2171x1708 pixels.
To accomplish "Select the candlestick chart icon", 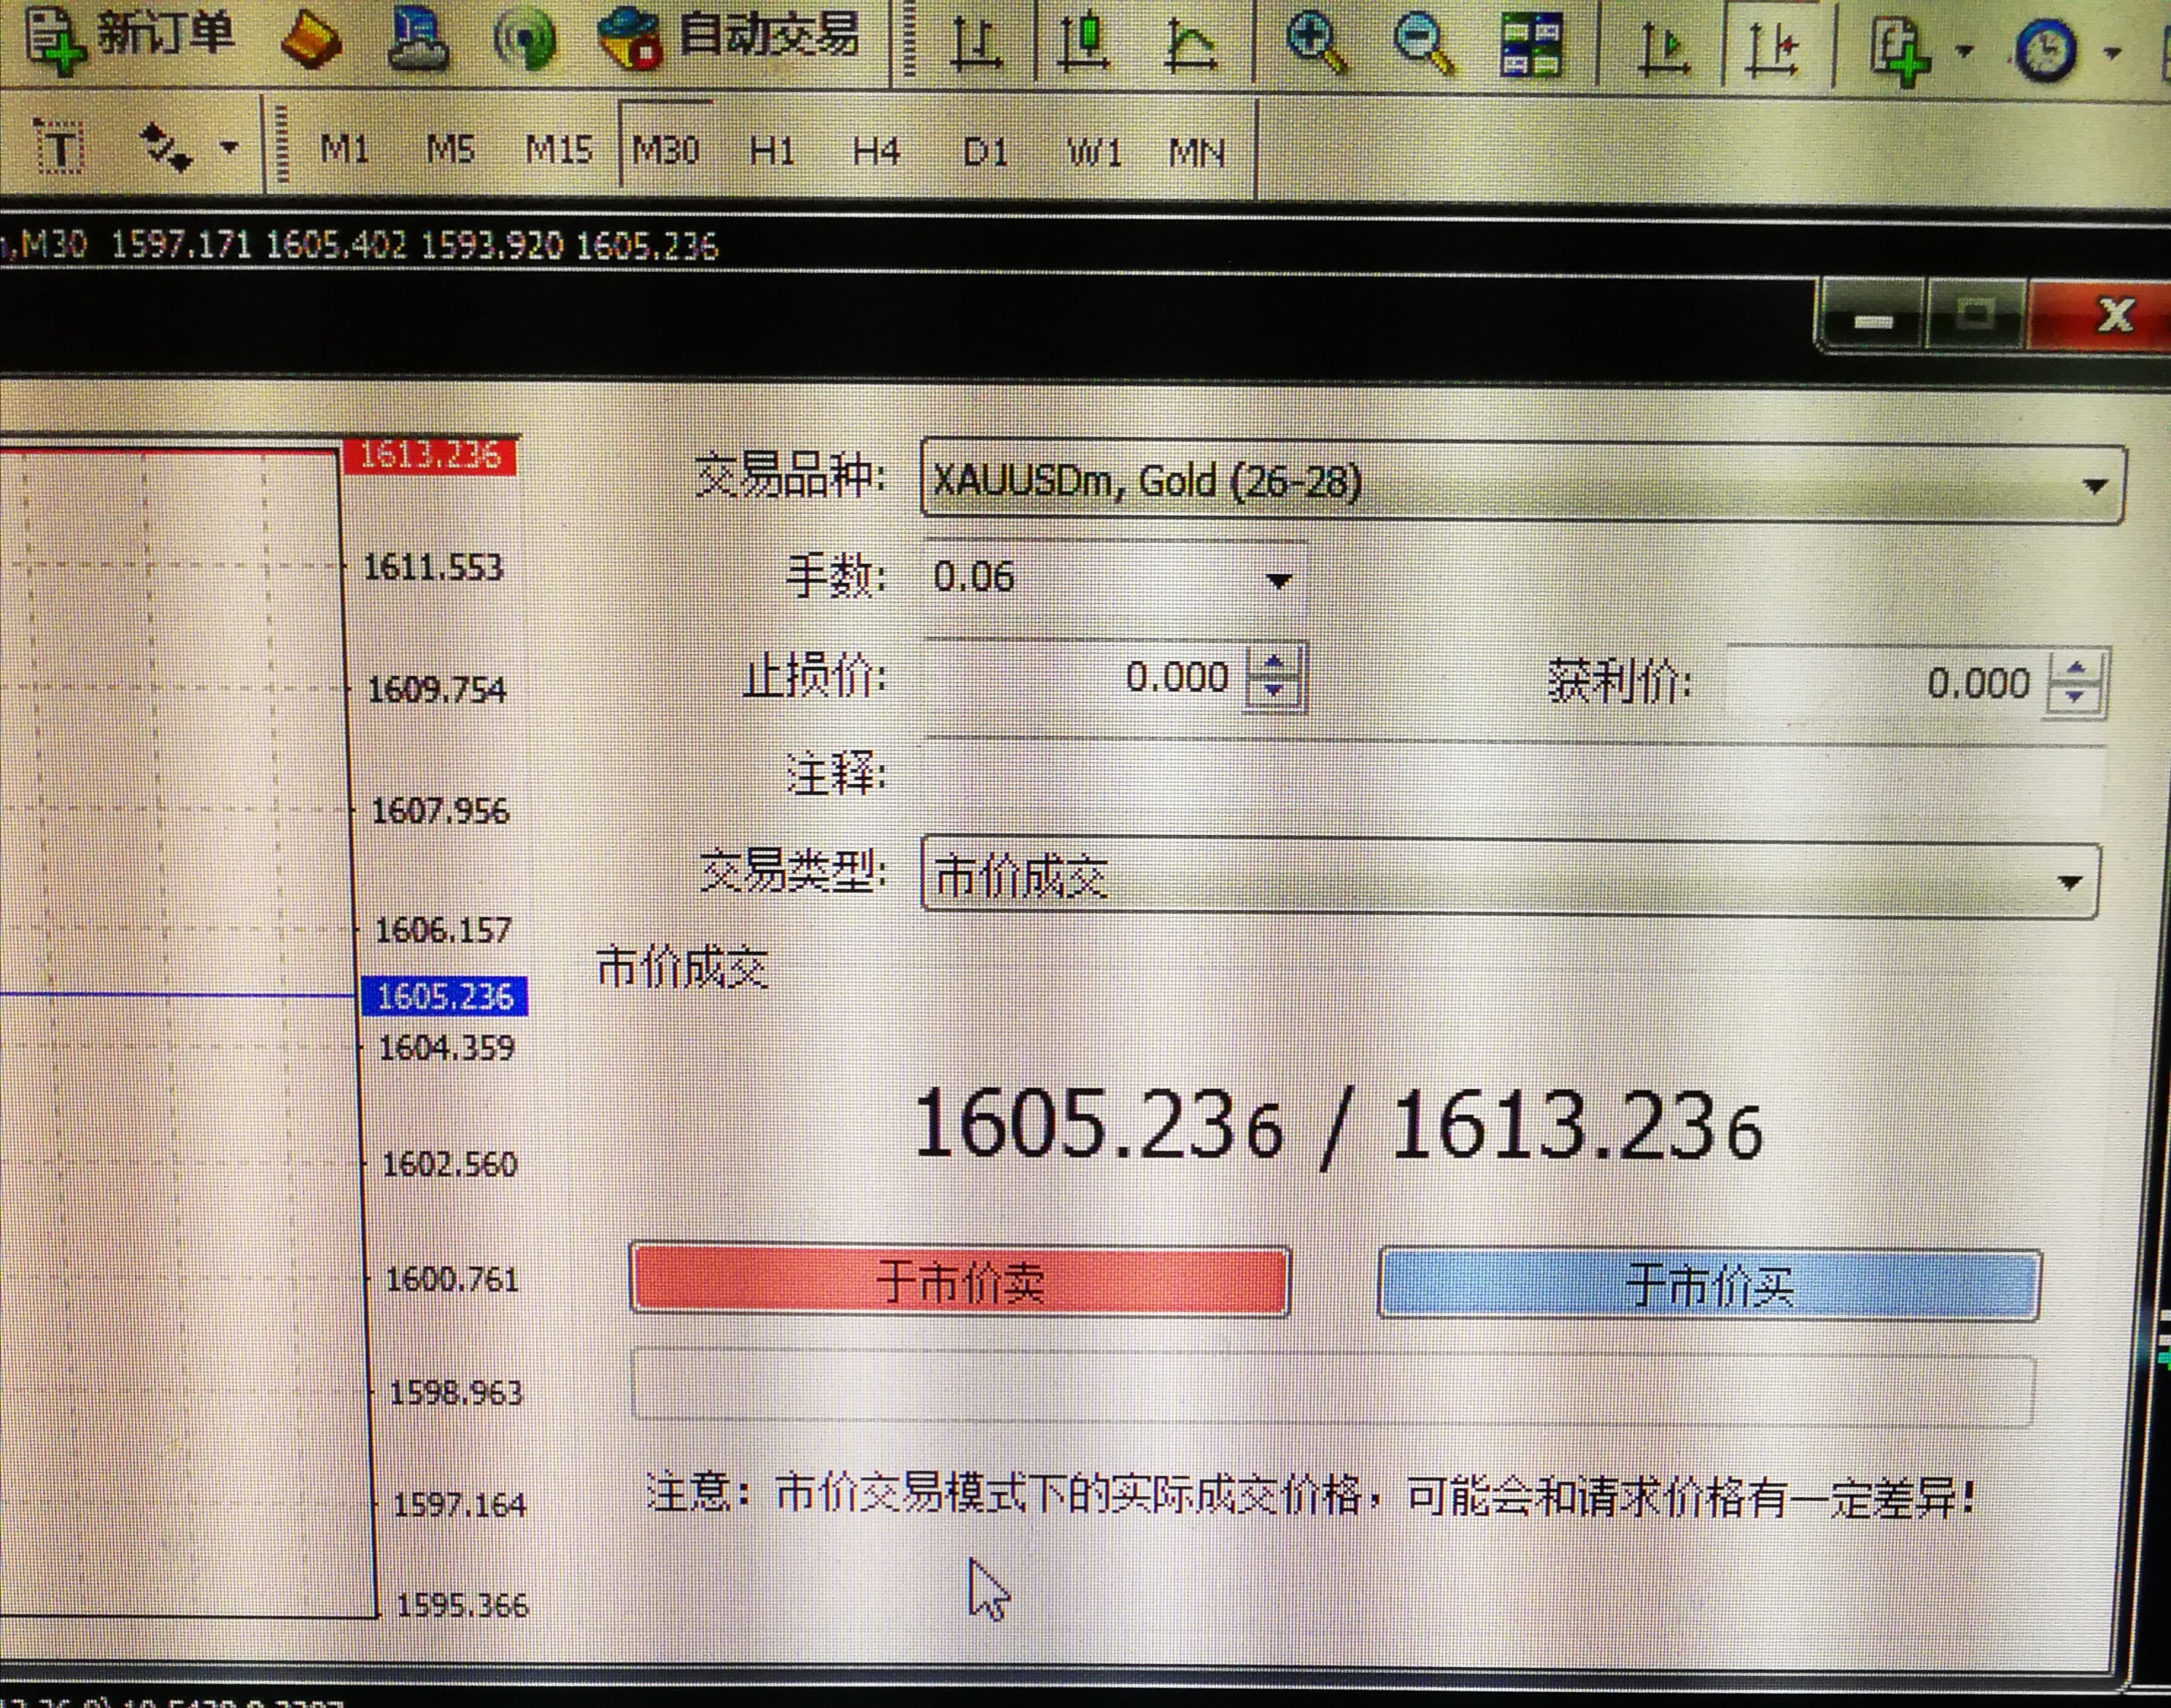I will [1084, 45].
